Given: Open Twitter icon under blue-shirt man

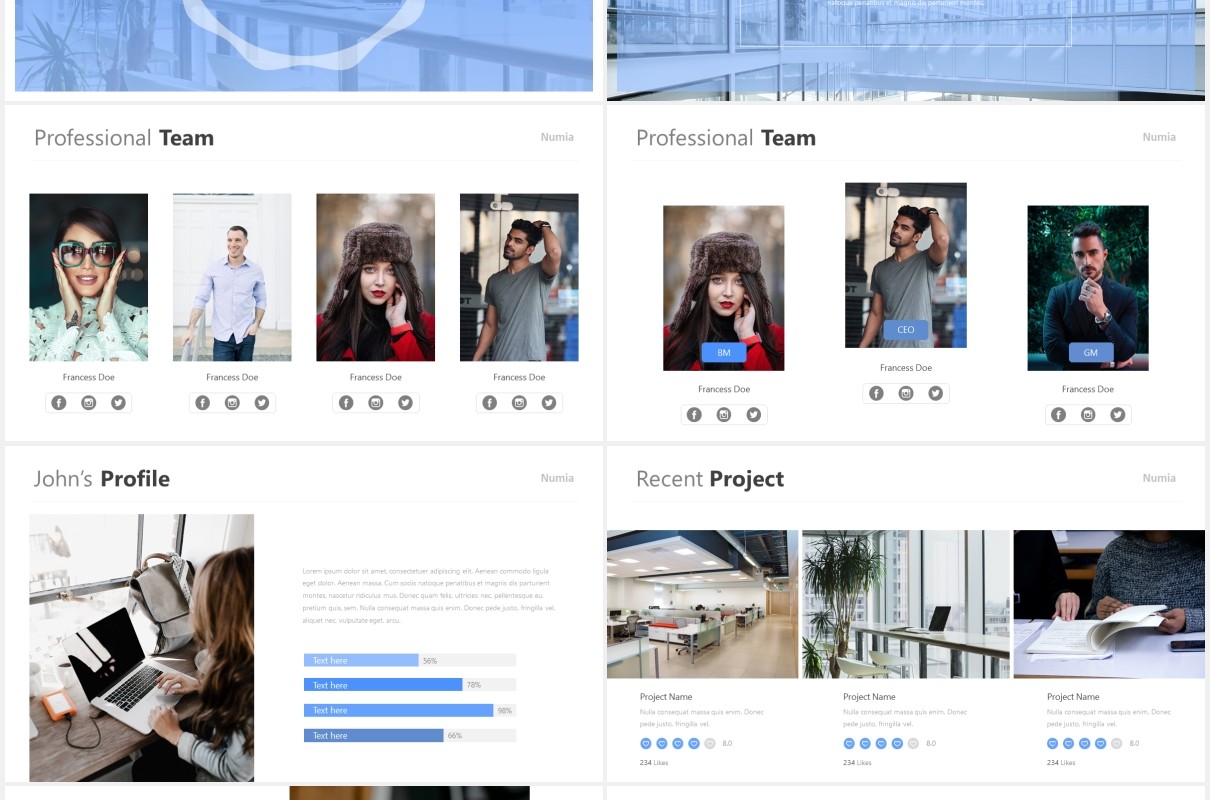Looking at the screenshot, I should pyautogui.click(x=262, y=403).
